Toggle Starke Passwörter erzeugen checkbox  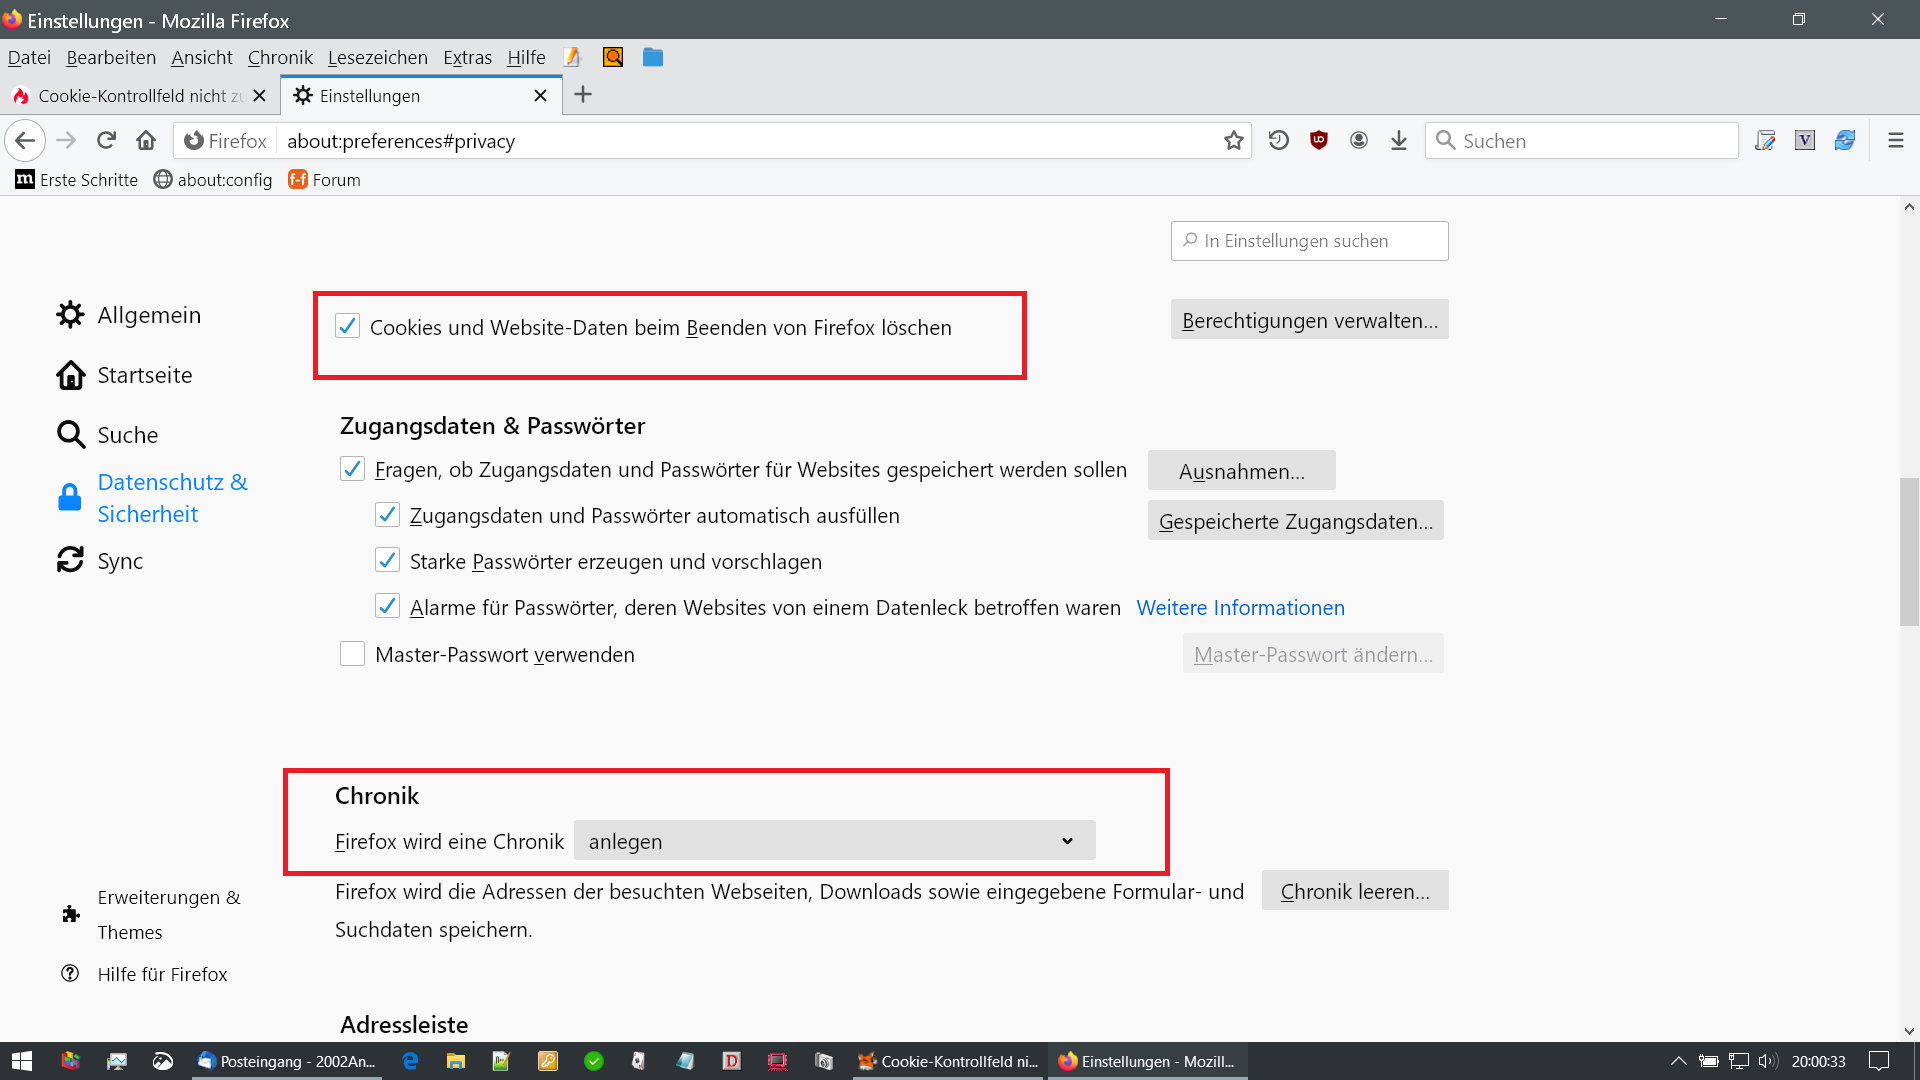tap(387, 560)
